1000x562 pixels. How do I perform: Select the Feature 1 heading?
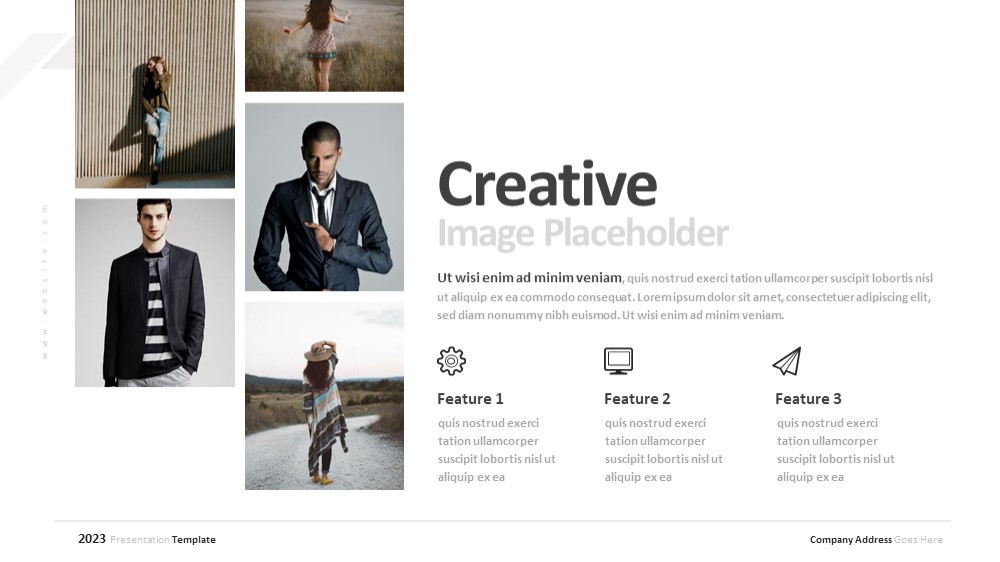[470, 399]
